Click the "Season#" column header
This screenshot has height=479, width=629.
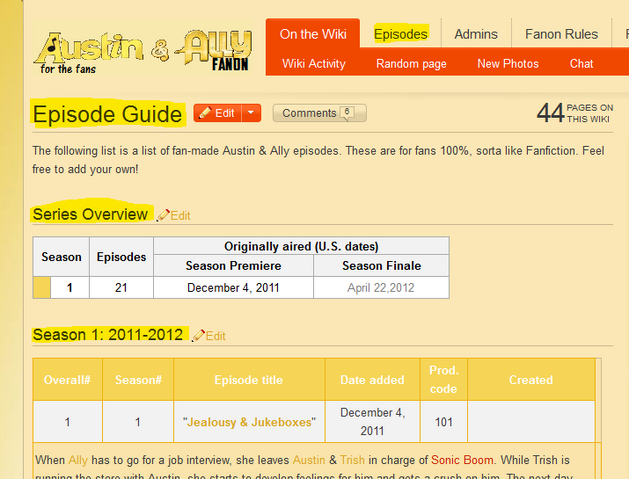point(138,380)
